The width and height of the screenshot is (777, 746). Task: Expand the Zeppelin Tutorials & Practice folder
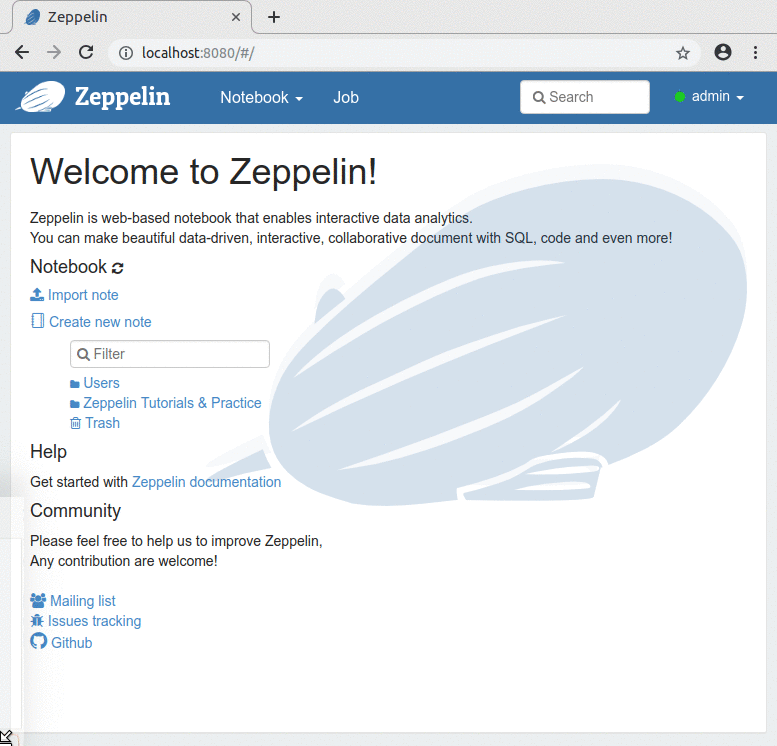tap(172, 403)
